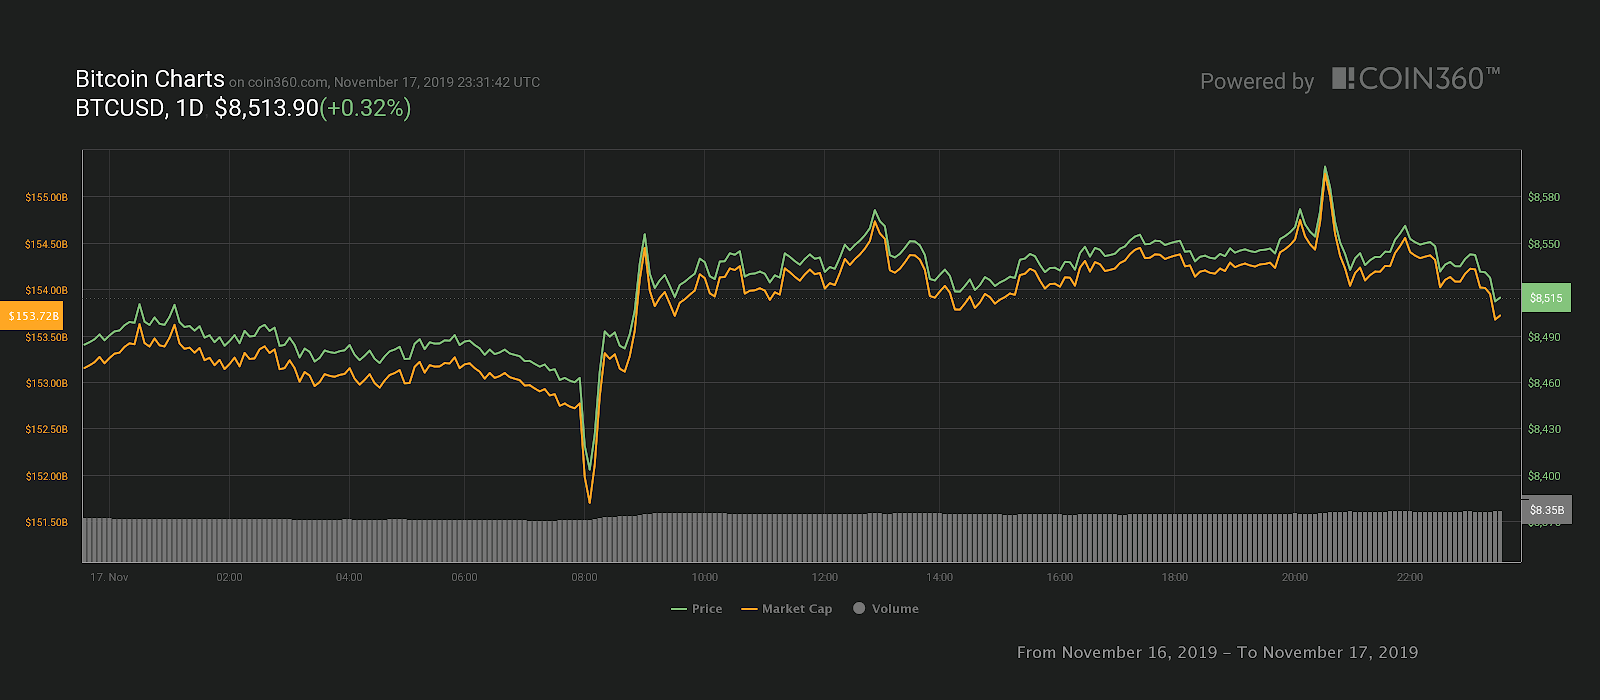Viewport: 1600px width, 700px height.
Task: Click the green $8,515 price marker
Action: click(1546, 298)
